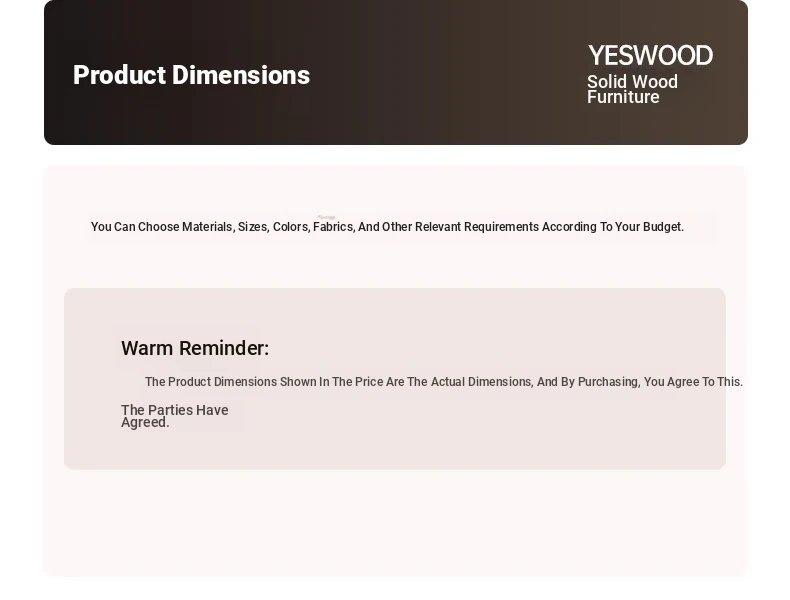Click the YESWOOD brand logo

650,55
